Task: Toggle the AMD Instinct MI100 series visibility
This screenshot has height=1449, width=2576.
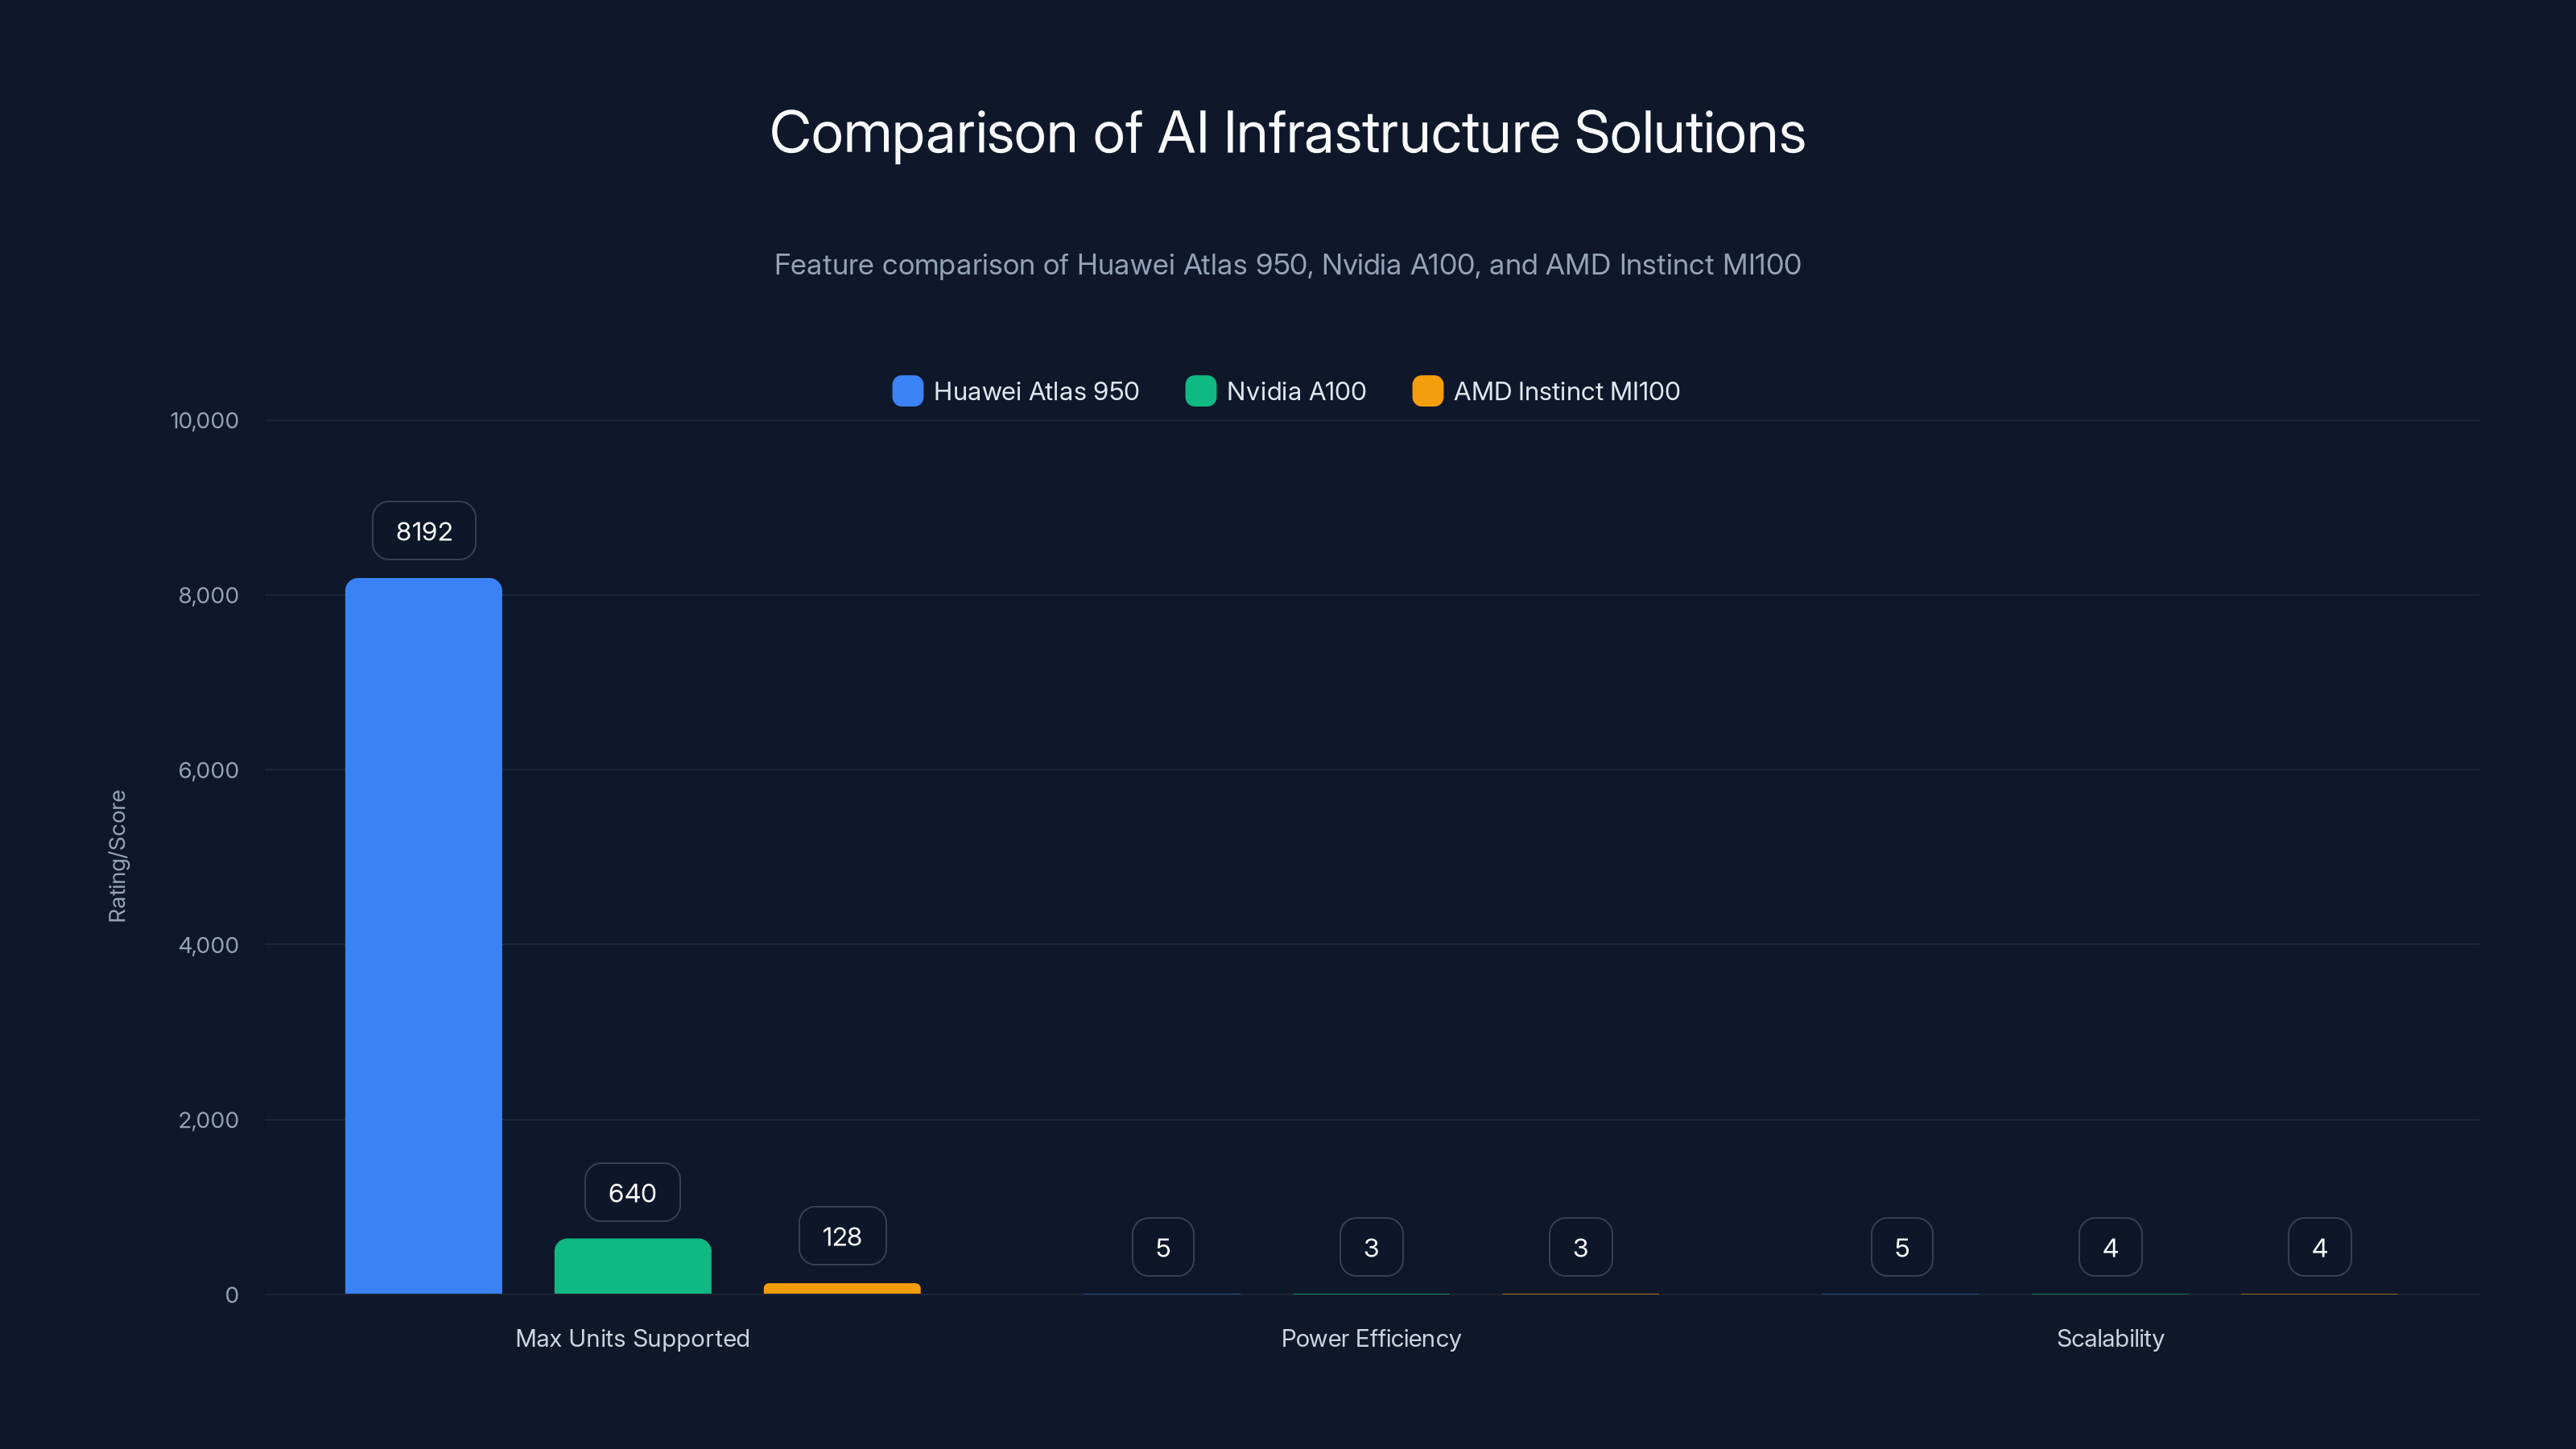Action: pos(1565,391)
